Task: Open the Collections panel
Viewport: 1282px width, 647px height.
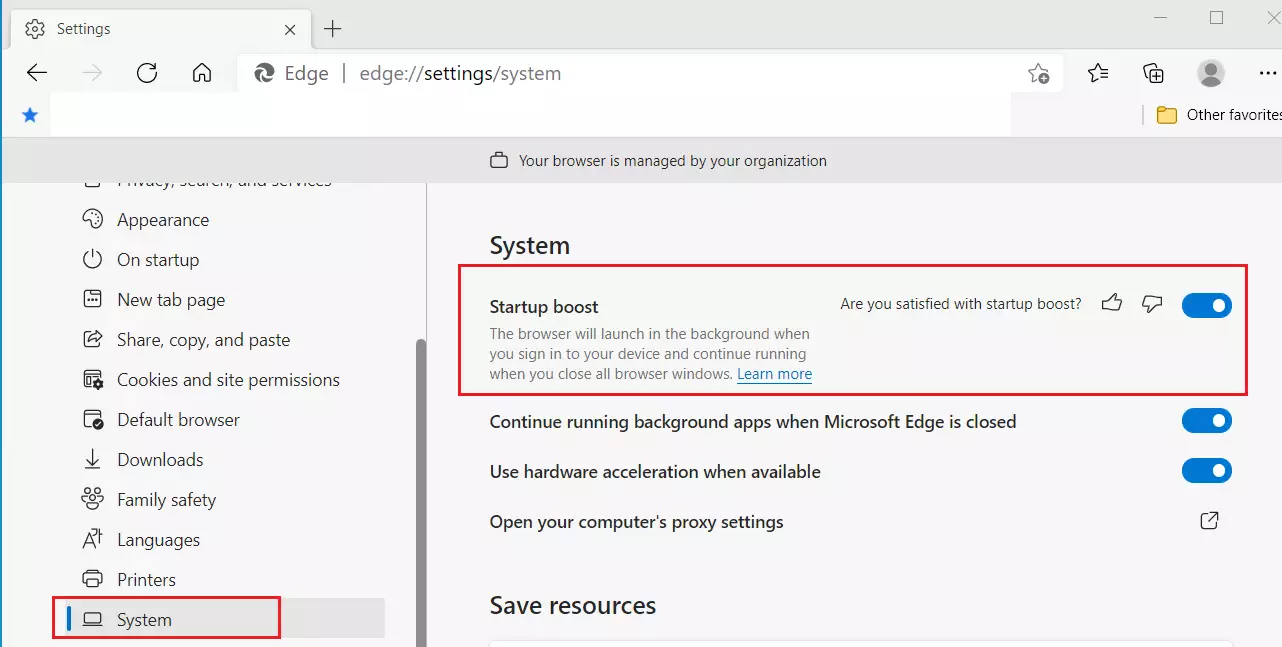Action: pos(1154,72)
